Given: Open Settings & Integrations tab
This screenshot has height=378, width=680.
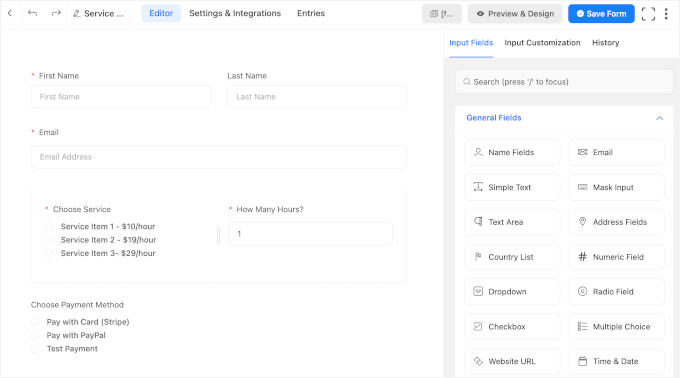Looking at the screenshot, I should coord(235,13).
